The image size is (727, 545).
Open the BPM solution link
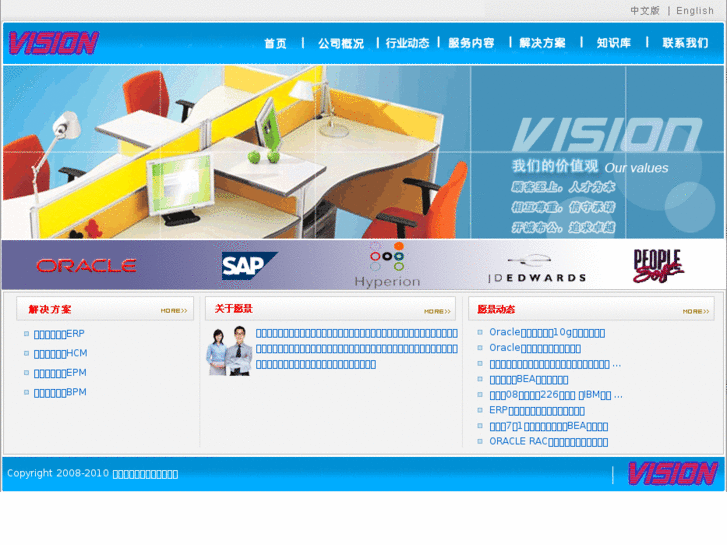pos(60,392)
